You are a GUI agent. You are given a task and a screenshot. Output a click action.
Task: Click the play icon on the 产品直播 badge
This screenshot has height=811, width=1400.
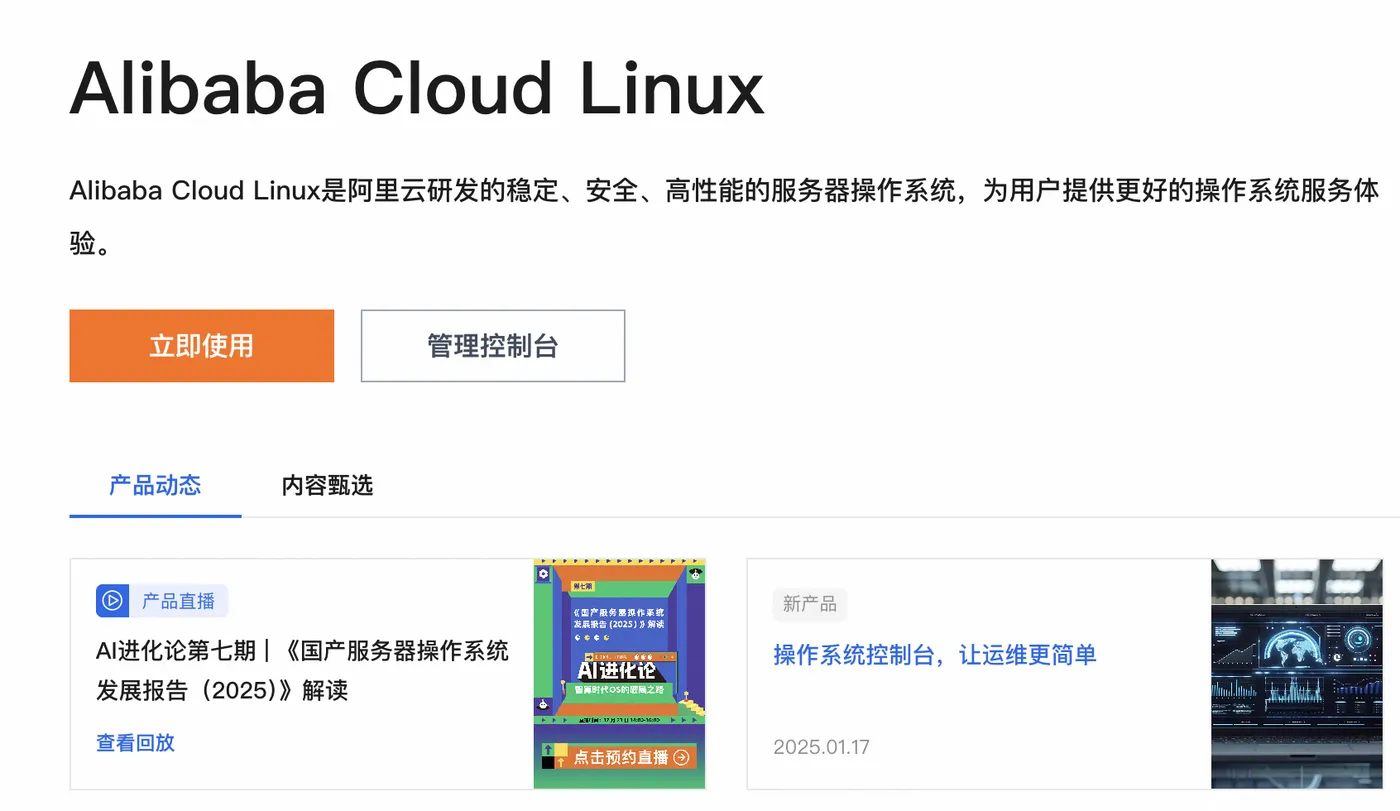click(112, 600)
